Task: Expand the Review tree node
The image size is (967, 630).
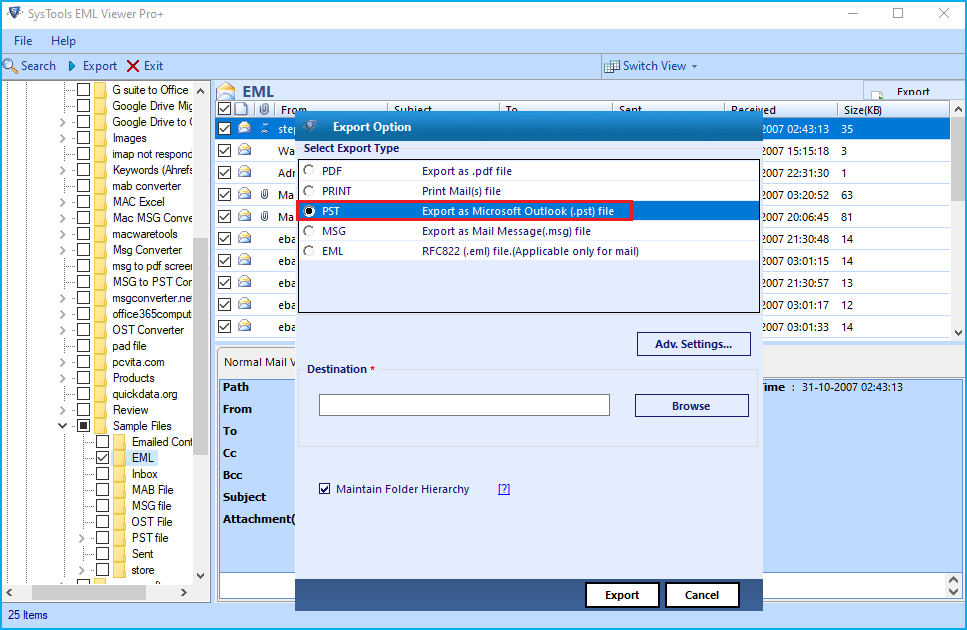Action: pos(62,410)
